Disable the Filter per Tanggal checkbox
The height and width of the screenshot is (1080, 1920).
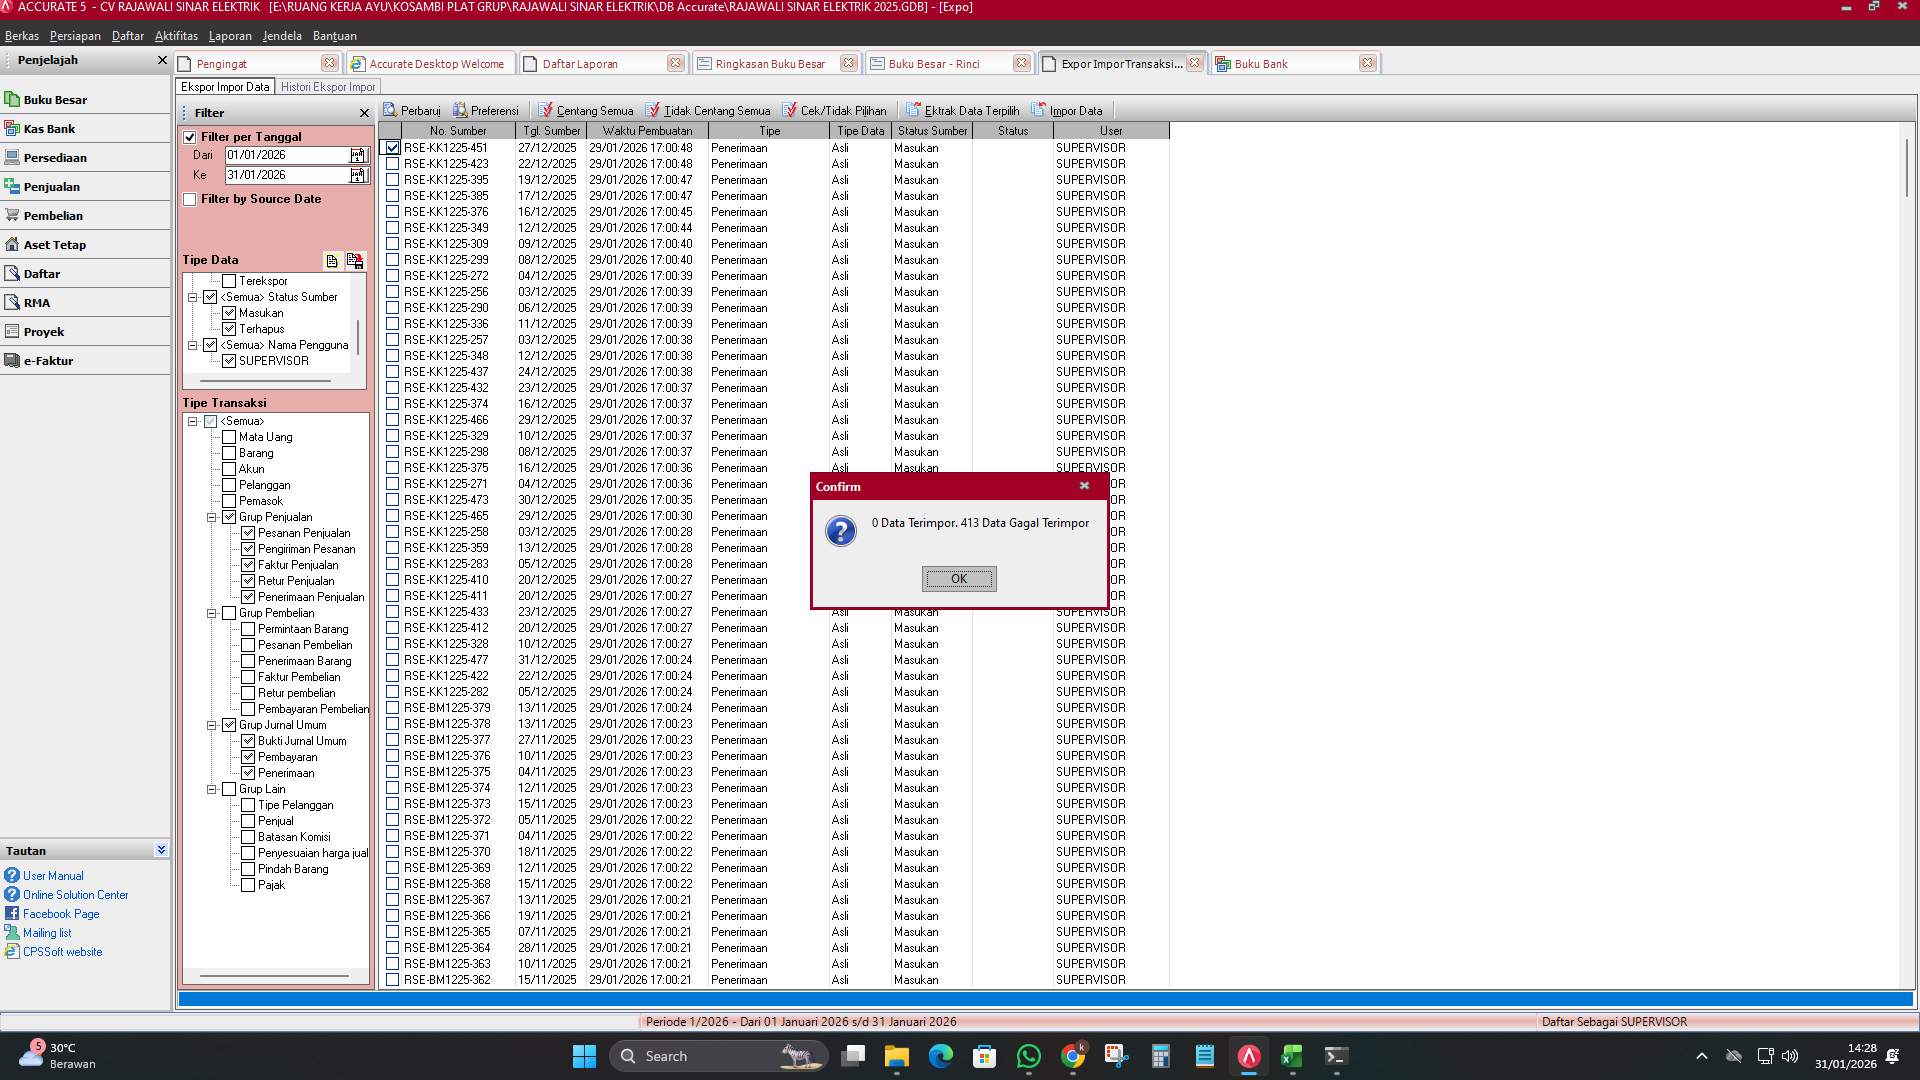190,136
